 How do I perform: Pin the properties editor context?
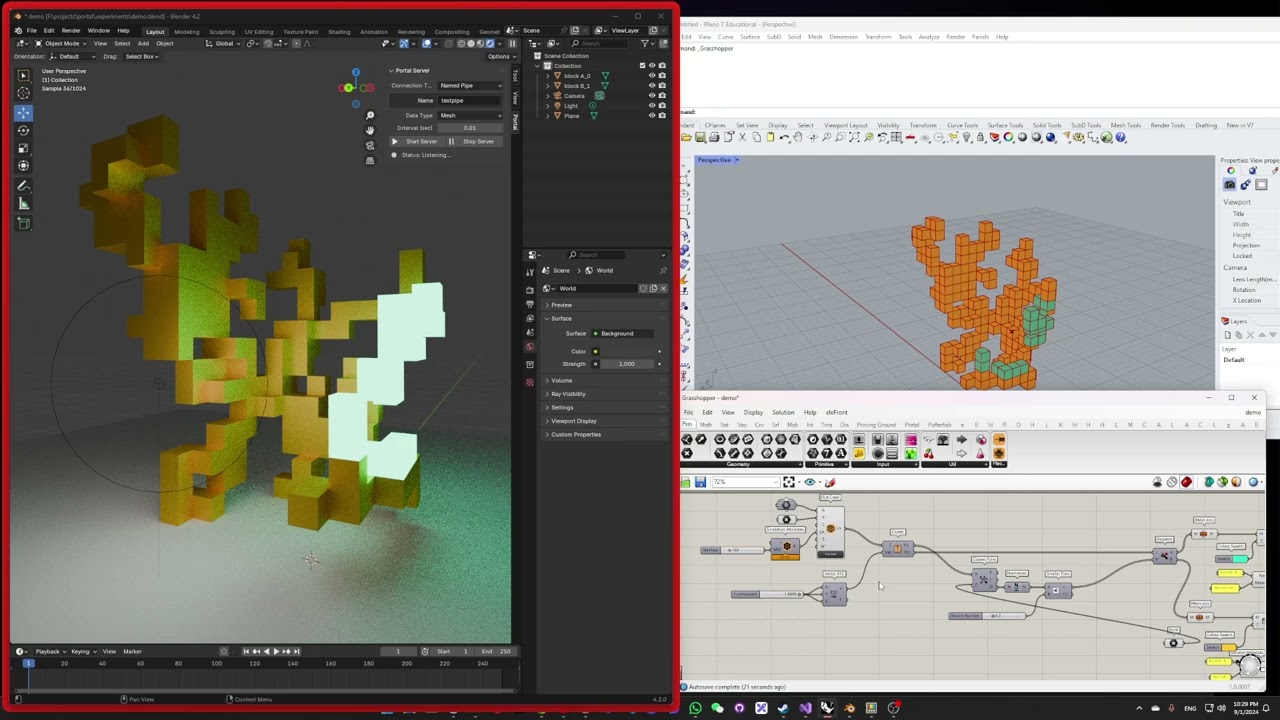[x=663, y=271]
